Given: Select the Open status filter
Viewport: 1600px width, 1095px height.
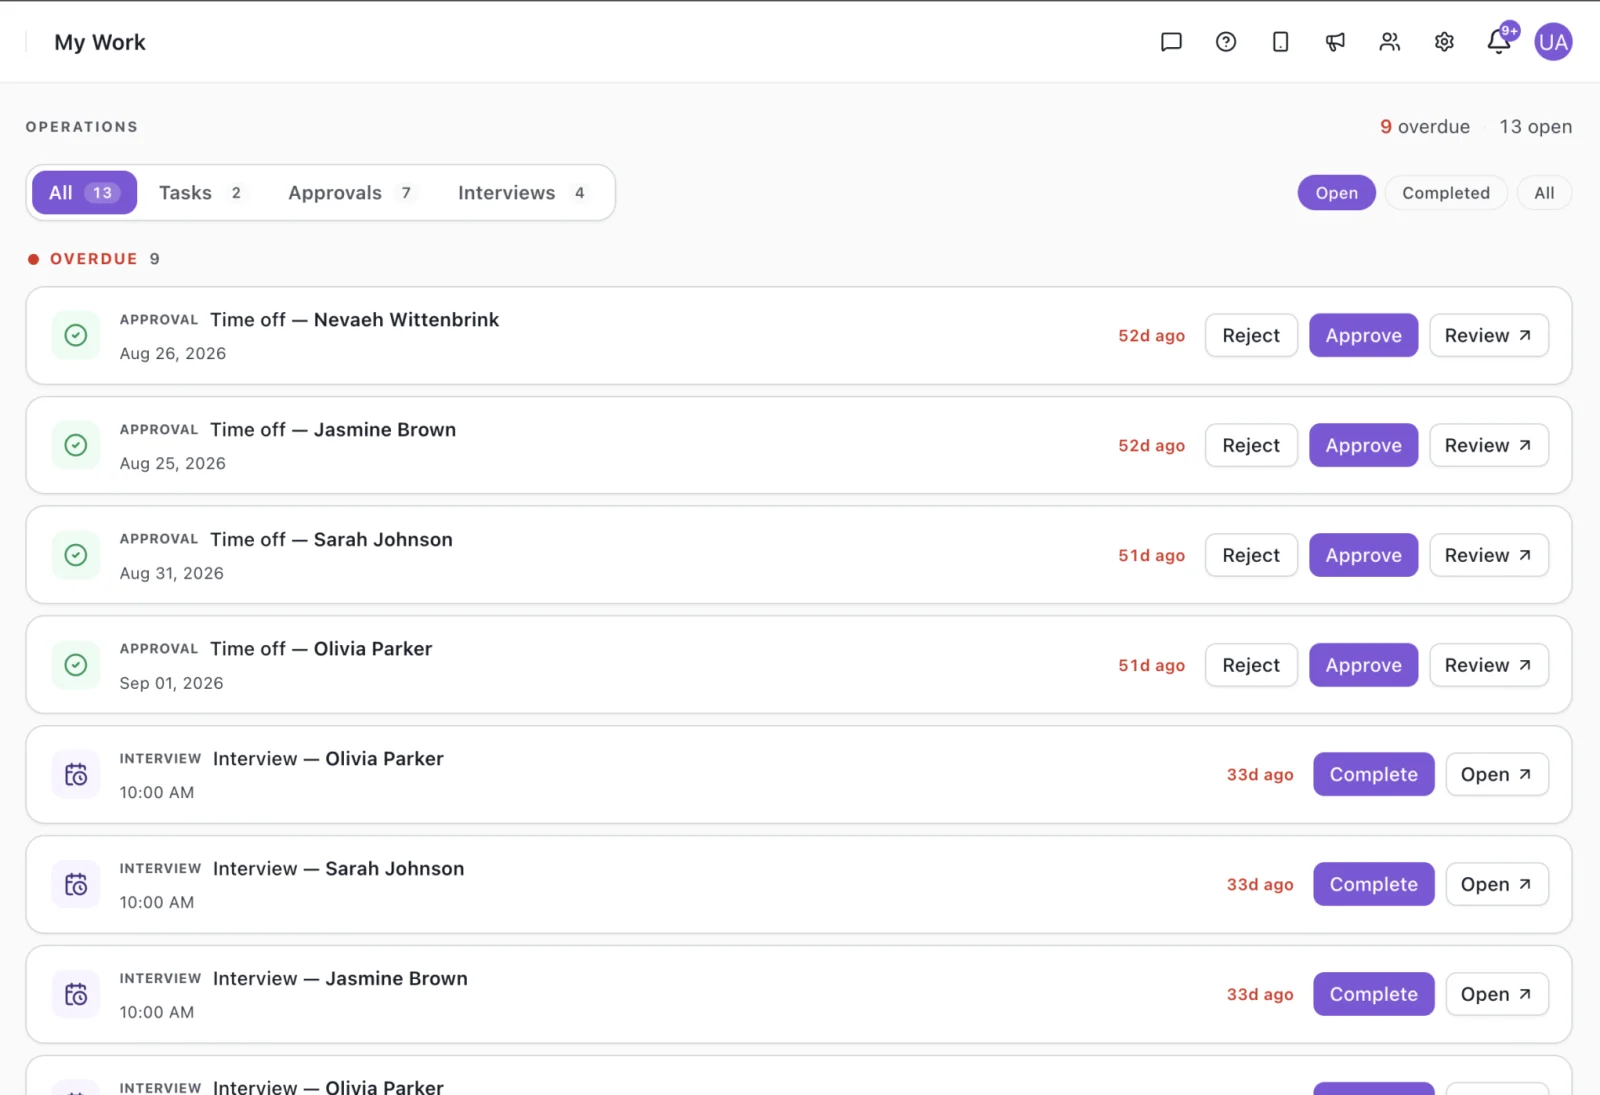Looking at the screenshot, I should tap(1337, 193).
